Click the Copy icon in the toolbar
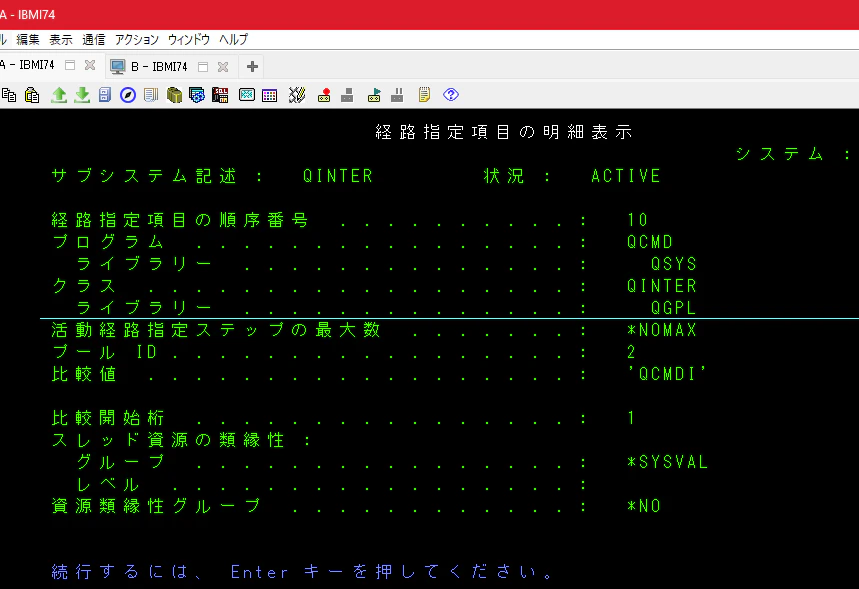The height and width of the screenshot is (589, 859). (9, 95)
